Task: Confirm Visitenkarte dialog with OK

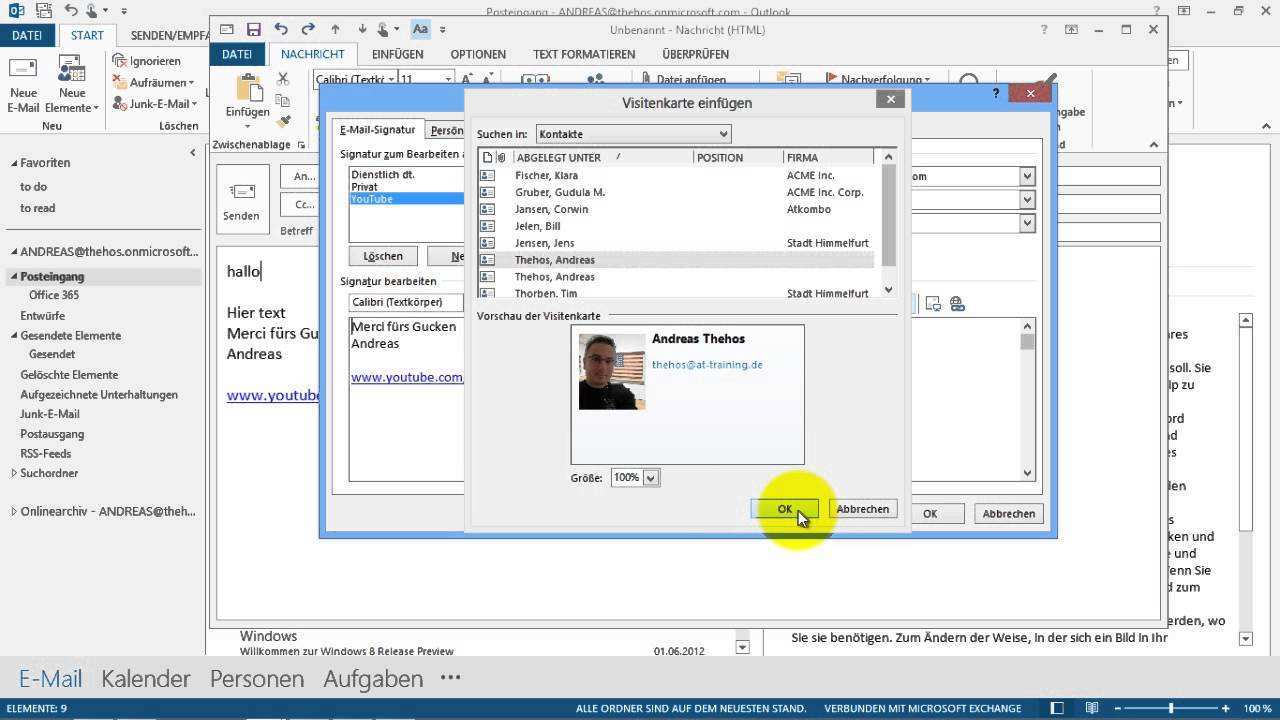Action: [784, 509]
